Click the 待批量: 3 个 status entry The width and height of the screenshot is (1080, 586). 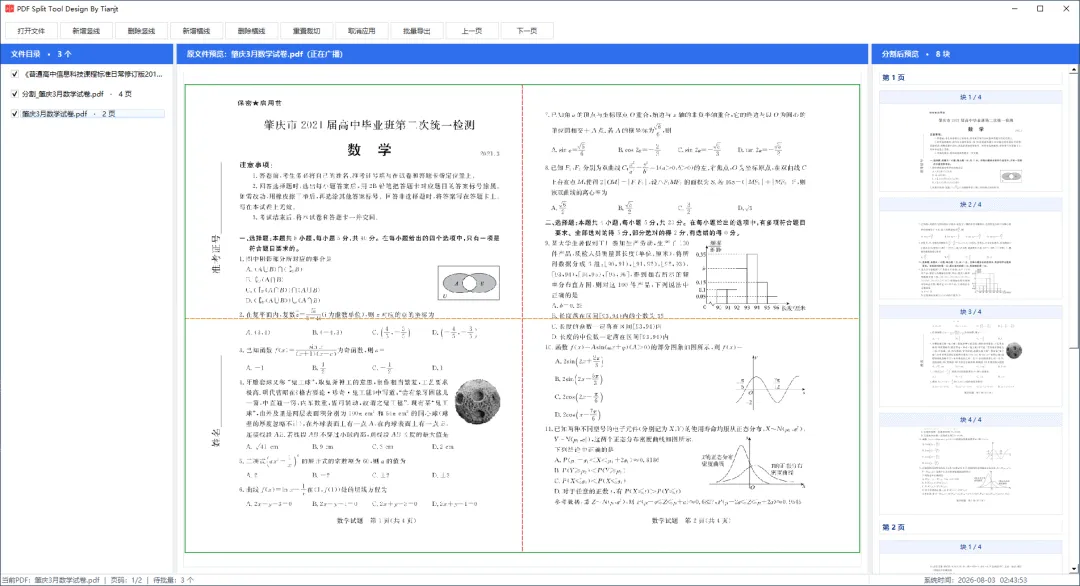point(173,580)
